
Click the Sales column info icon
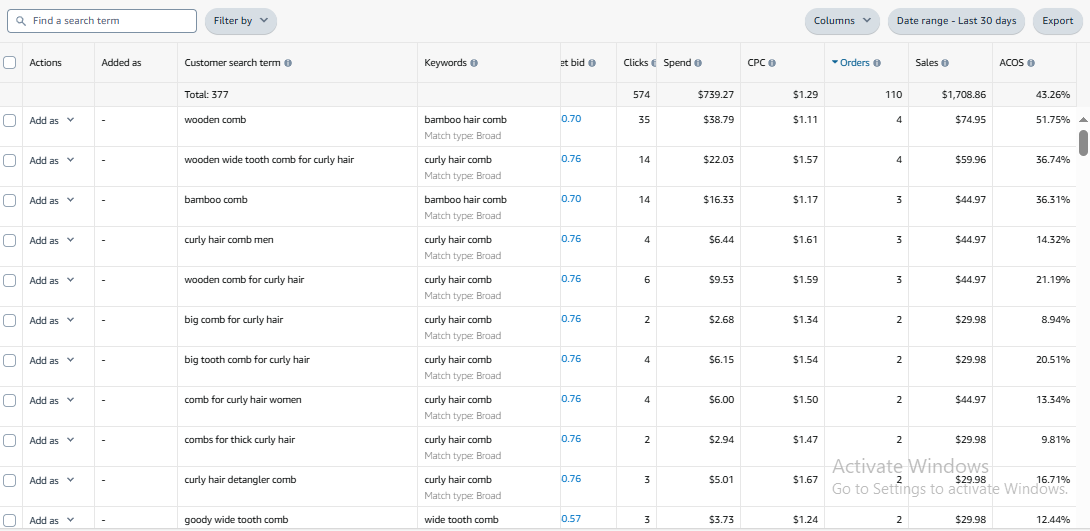tap(945, 63)
